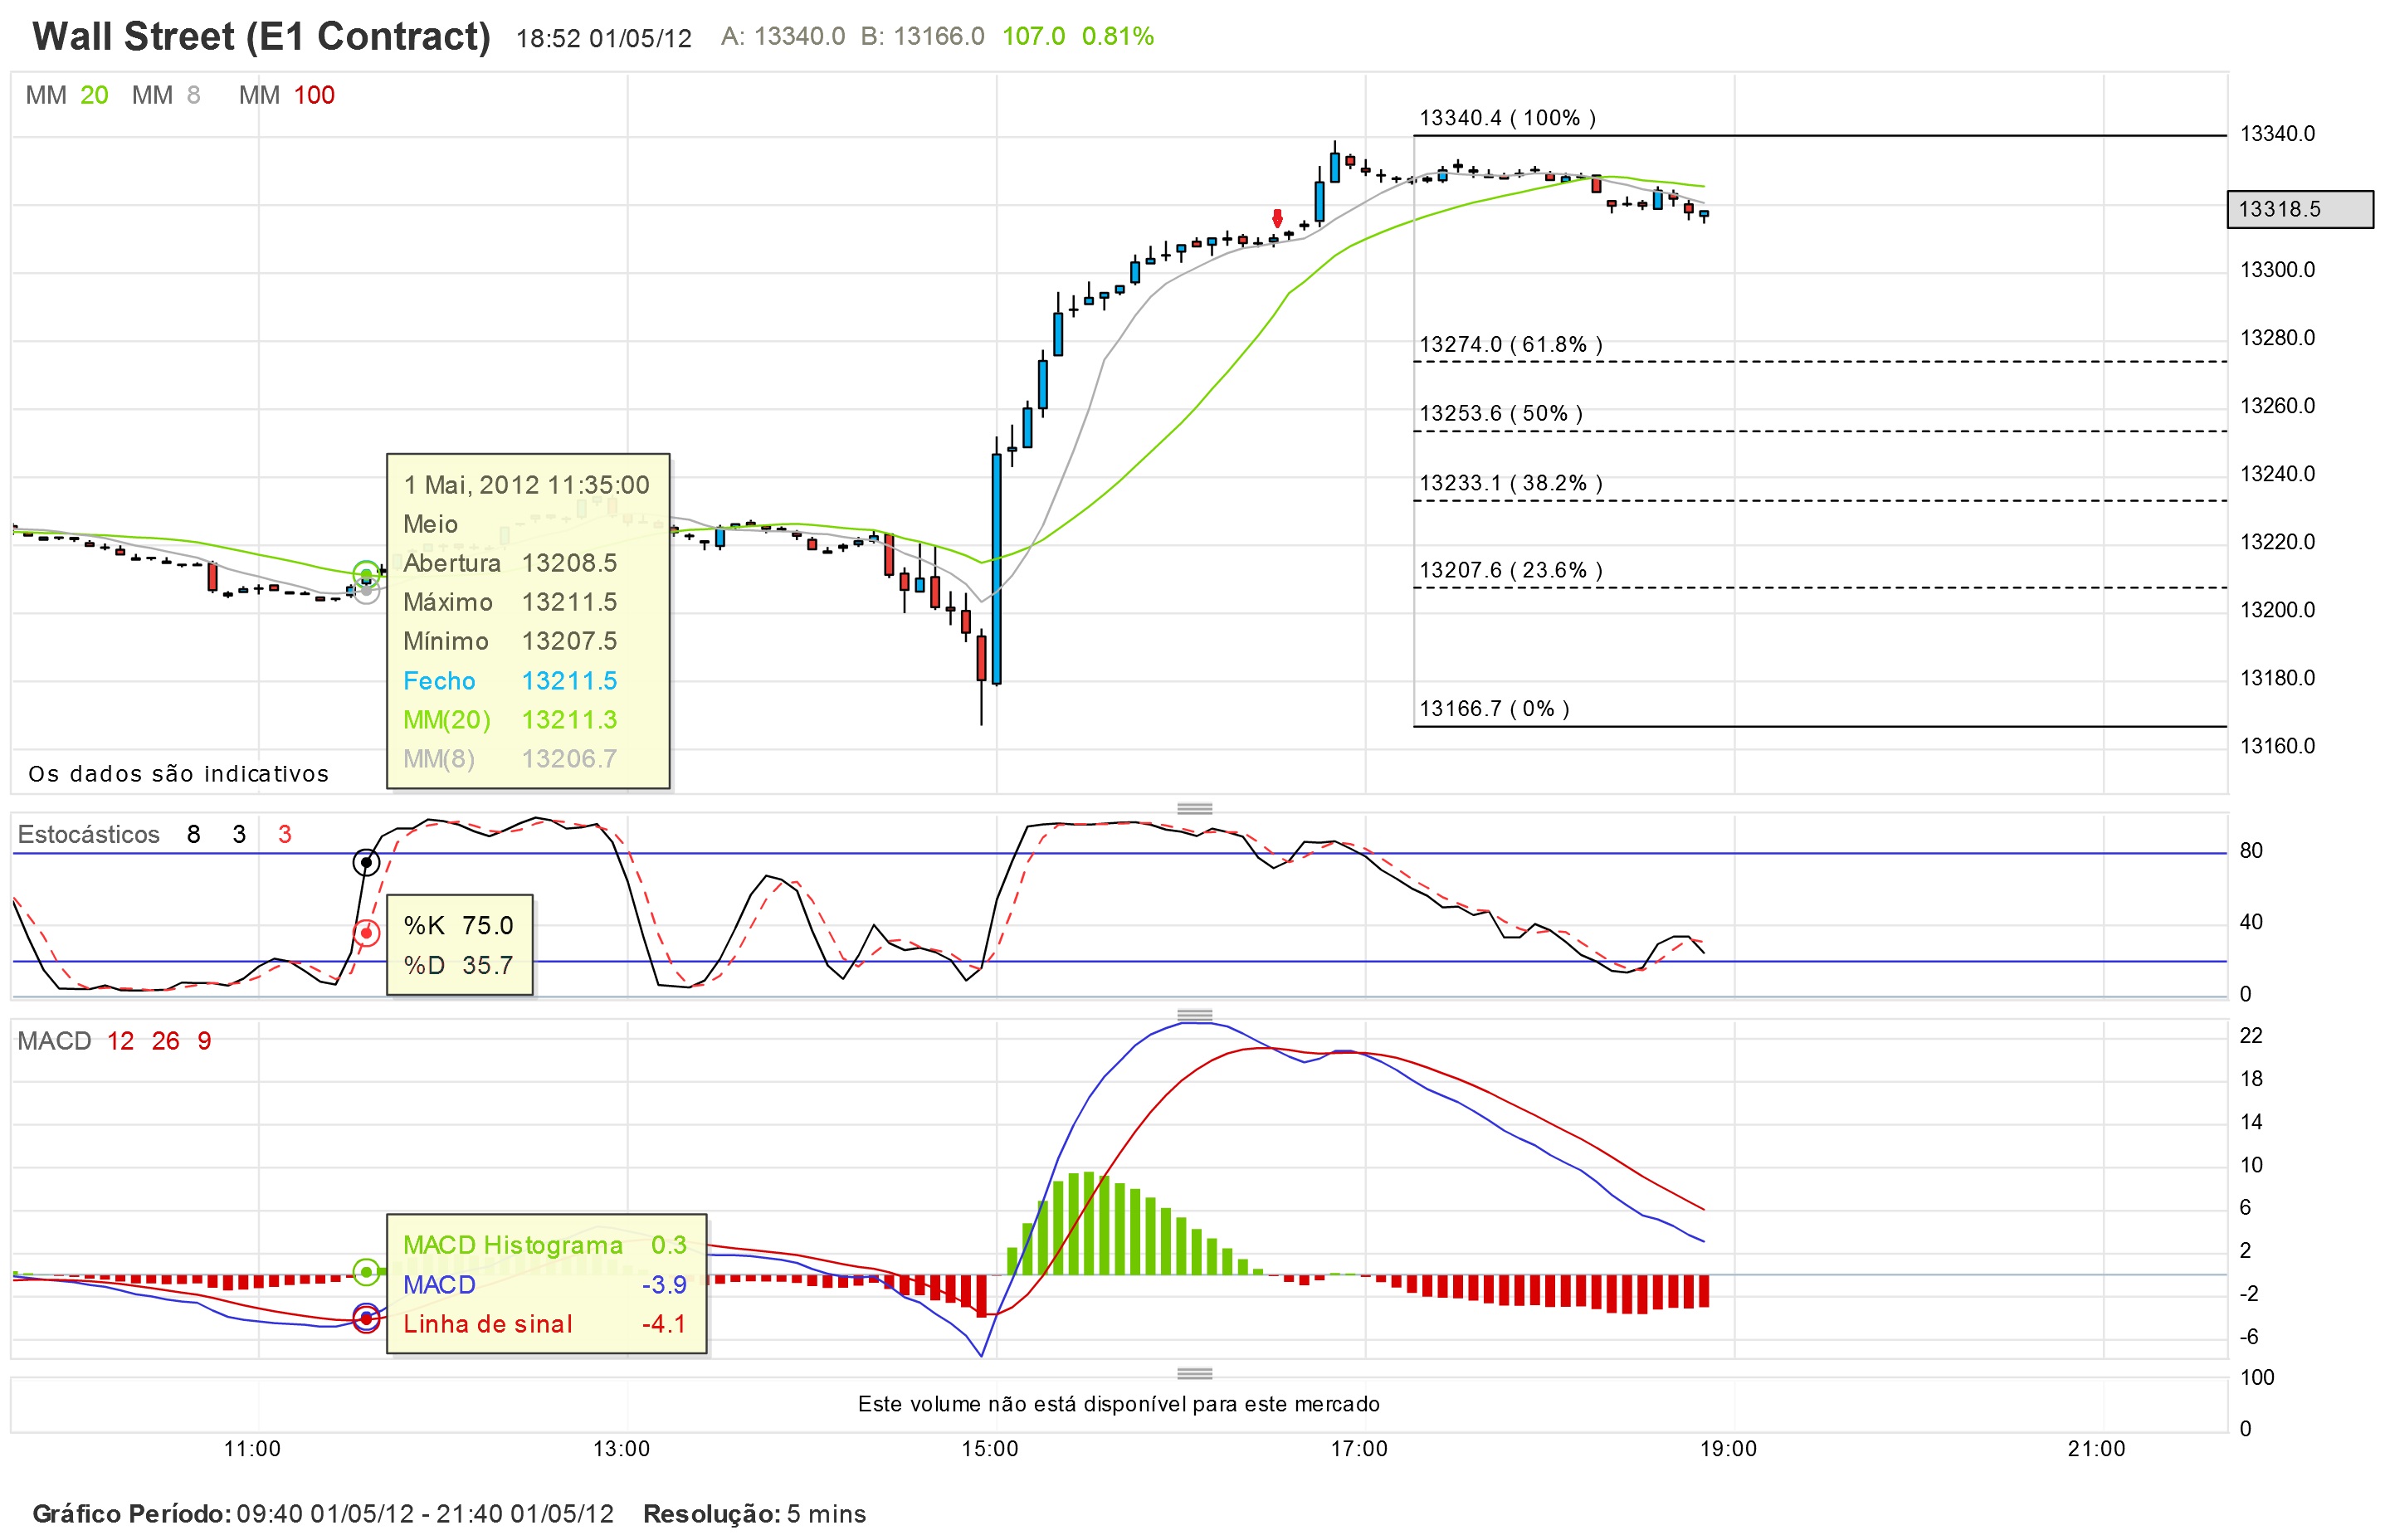Click the '80' level on the stochastic axis
The height and width of the screenshot is (1540, 2390).
[x=2251, y=851]
